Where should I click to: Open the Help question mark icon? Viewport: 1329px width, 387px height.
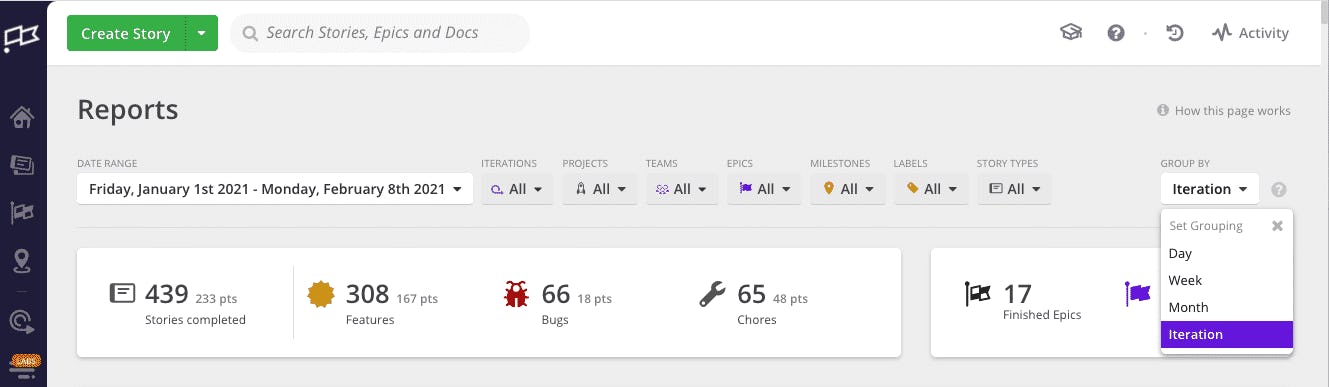tap(1116, 33)
